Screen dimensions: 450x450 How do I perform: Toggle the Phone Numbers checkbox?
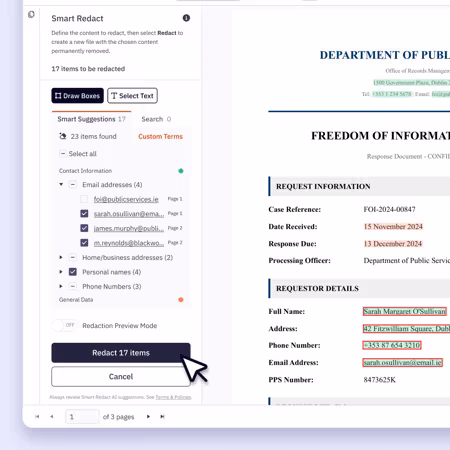73,286
